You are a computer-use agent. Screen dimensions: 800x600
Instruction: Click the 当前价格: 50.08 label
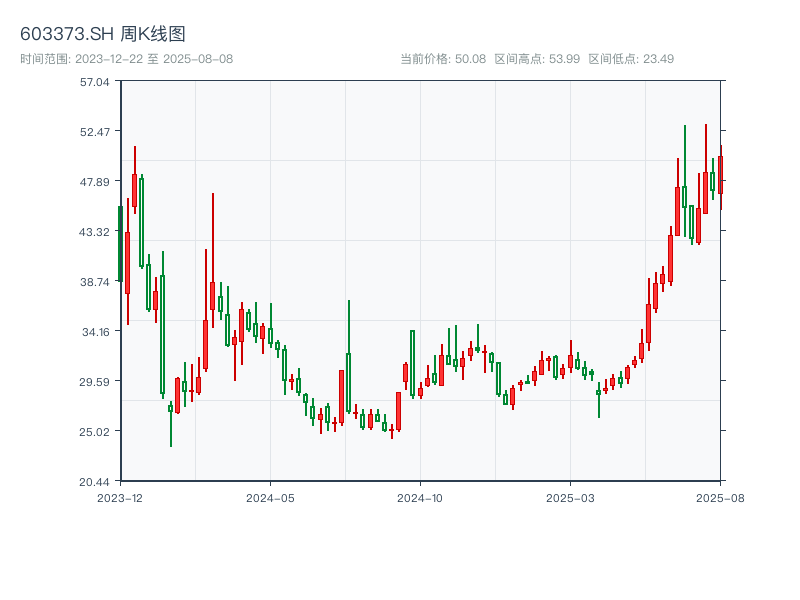443,59
